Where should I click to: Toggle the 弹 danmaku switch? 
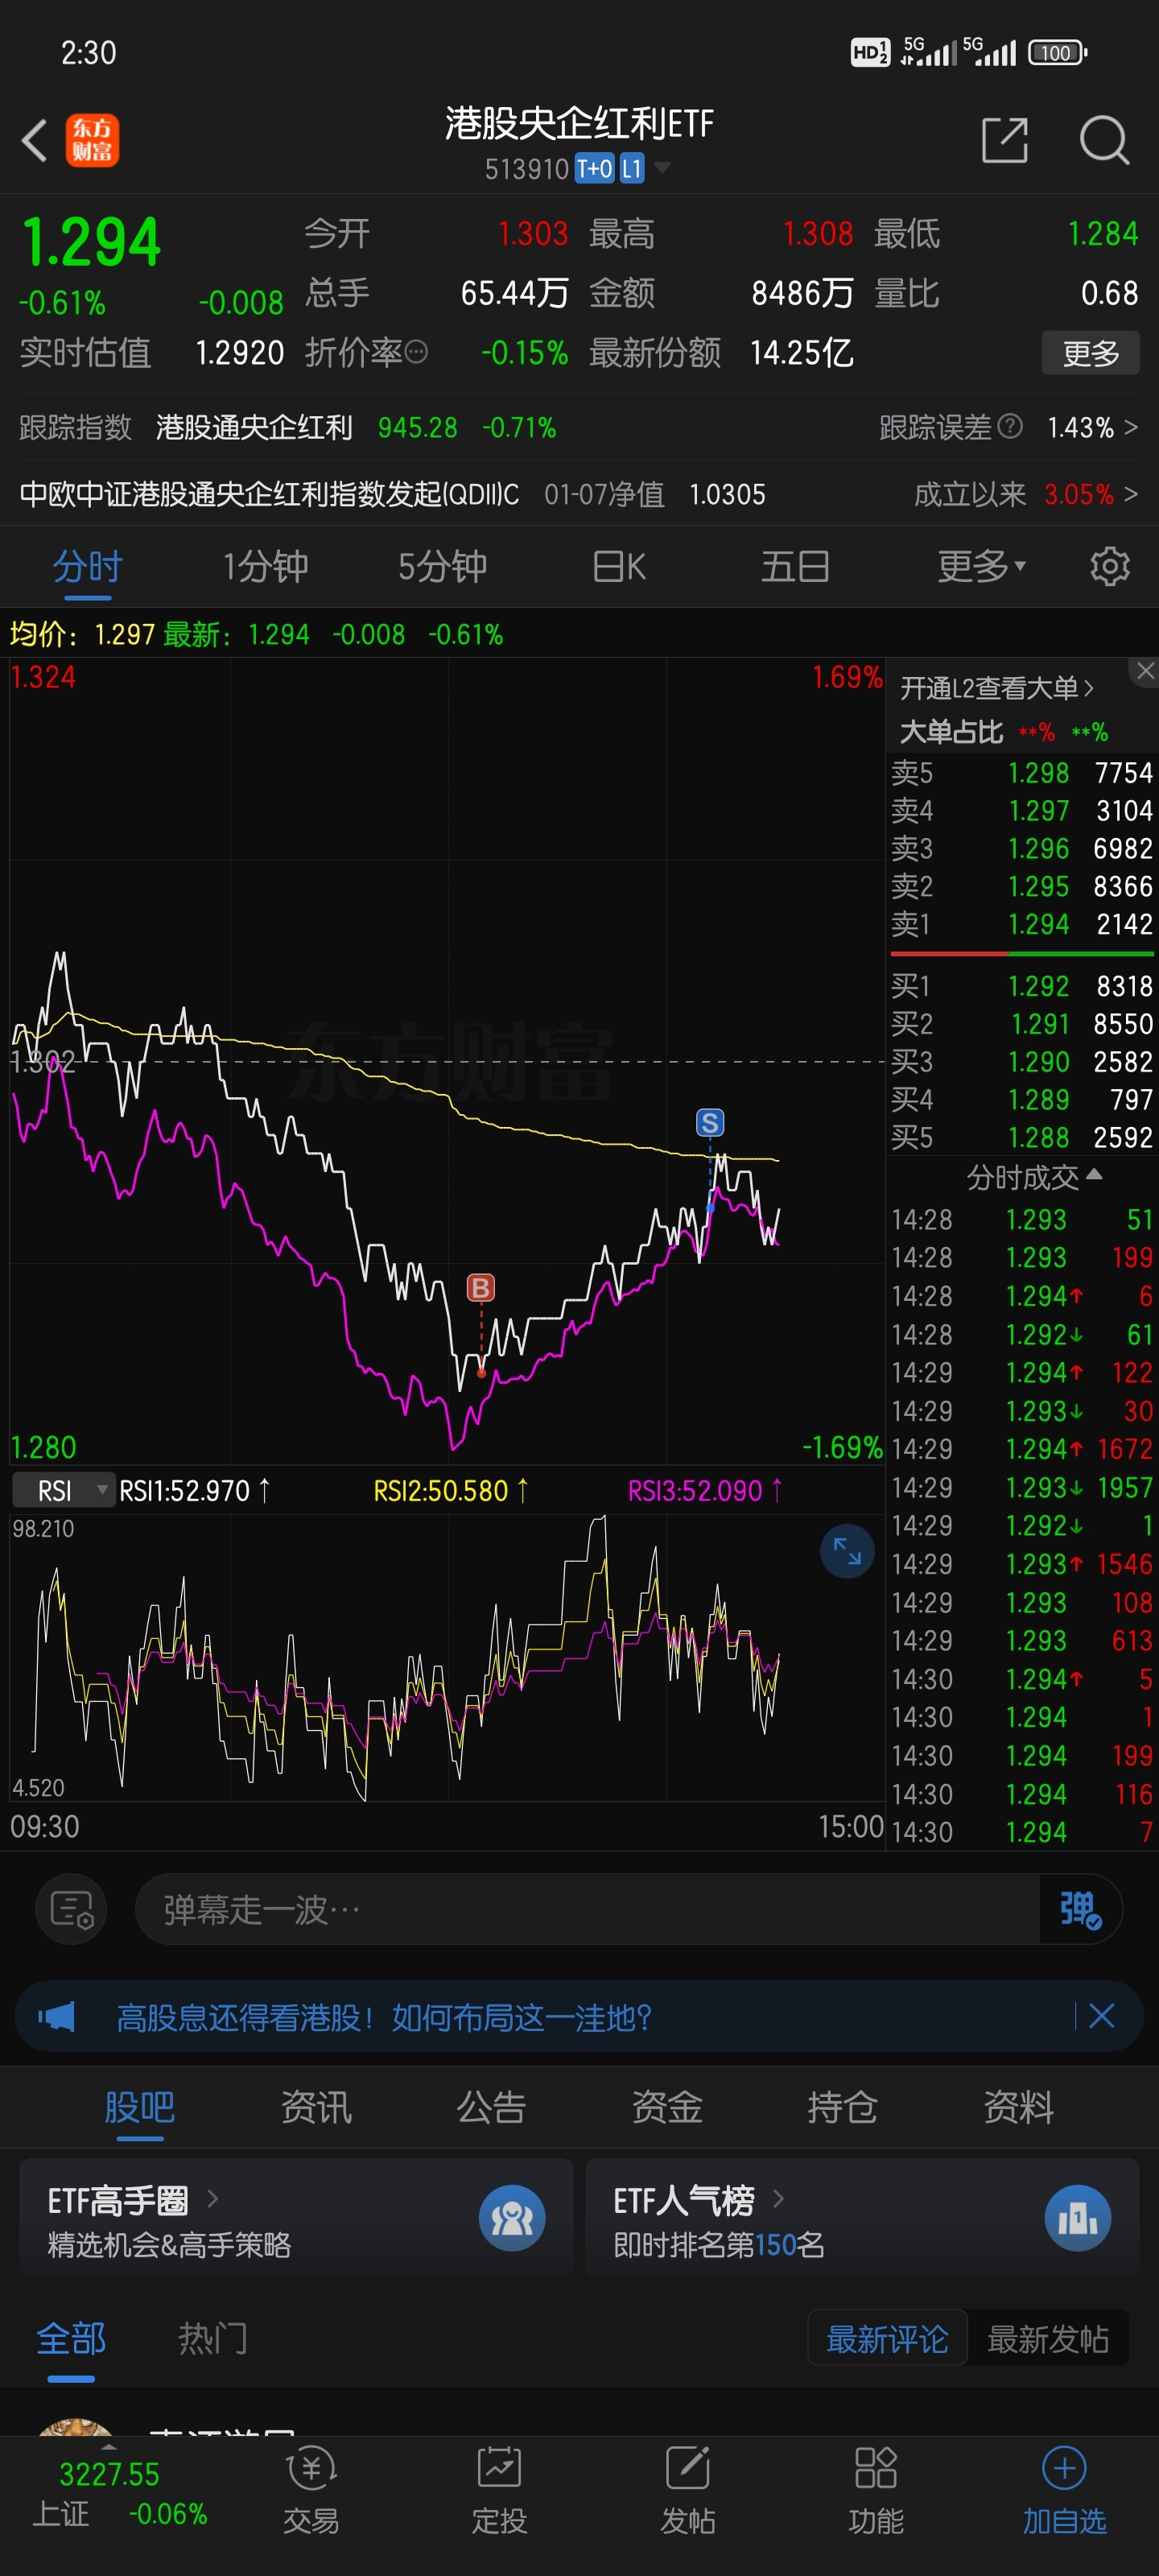[1080, 1909]
